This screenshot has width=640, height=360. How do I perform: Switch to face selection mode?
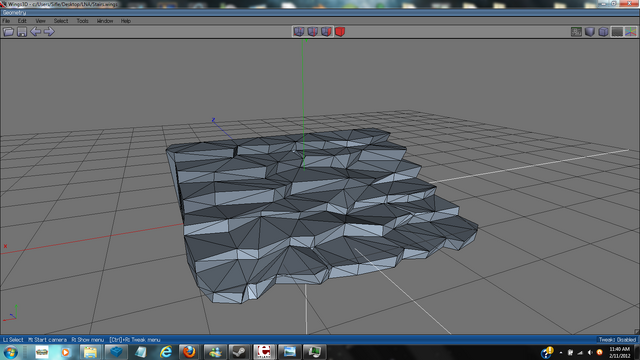[326, 31]
